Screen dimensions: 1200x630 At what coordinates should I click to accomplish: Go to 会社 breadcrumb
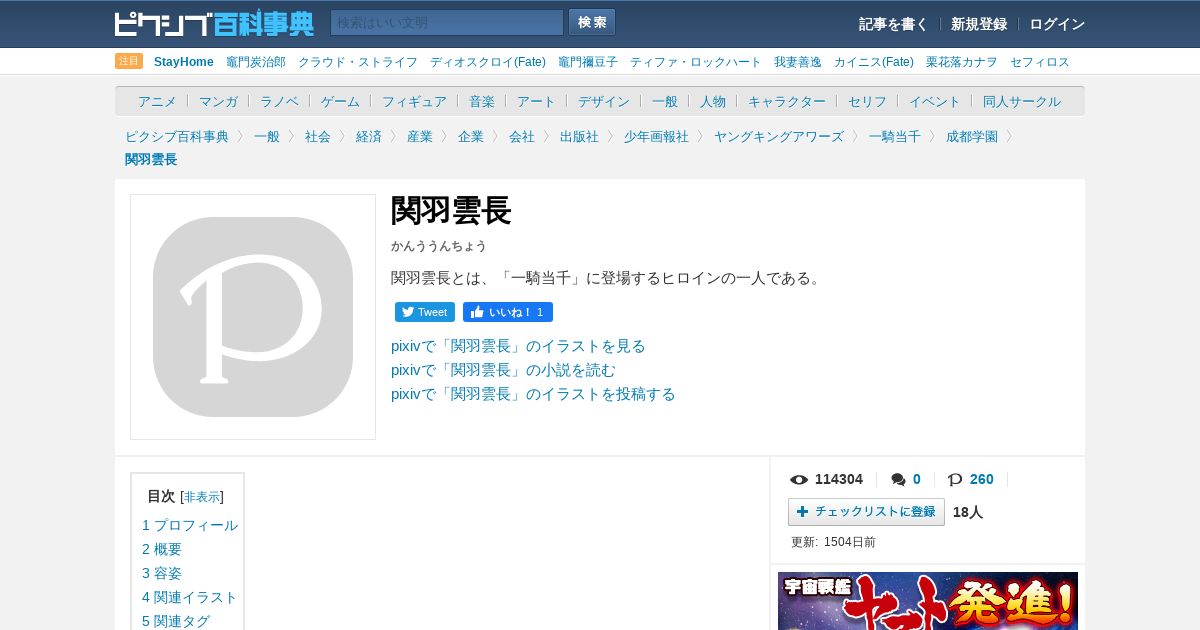(x=522, y=136)
